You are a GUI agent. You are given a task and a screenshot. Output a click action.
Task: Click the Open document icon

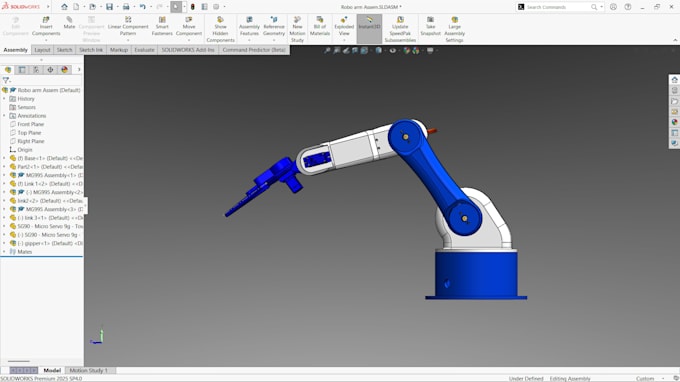tap(92, 7)
